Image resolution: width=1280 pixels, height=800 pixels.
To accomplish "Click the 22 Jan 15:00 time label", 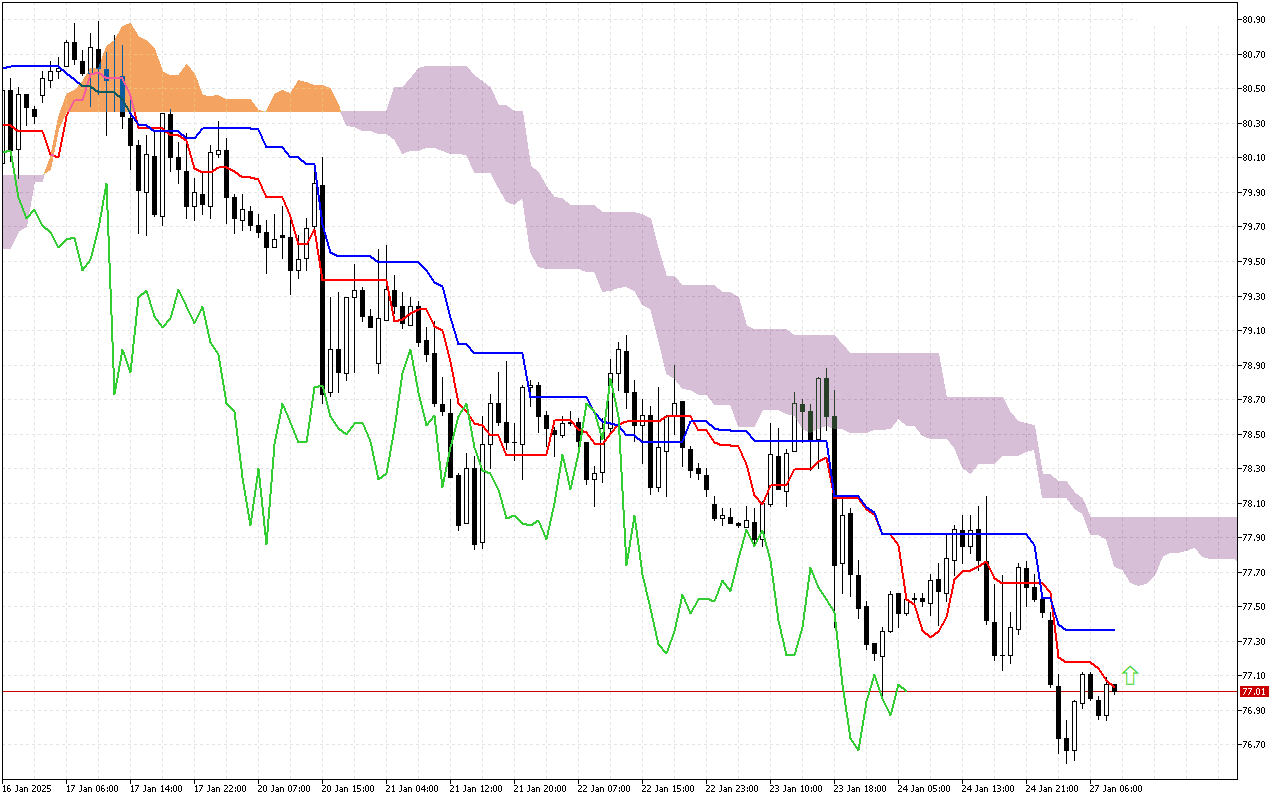I will tap(668, 788).
